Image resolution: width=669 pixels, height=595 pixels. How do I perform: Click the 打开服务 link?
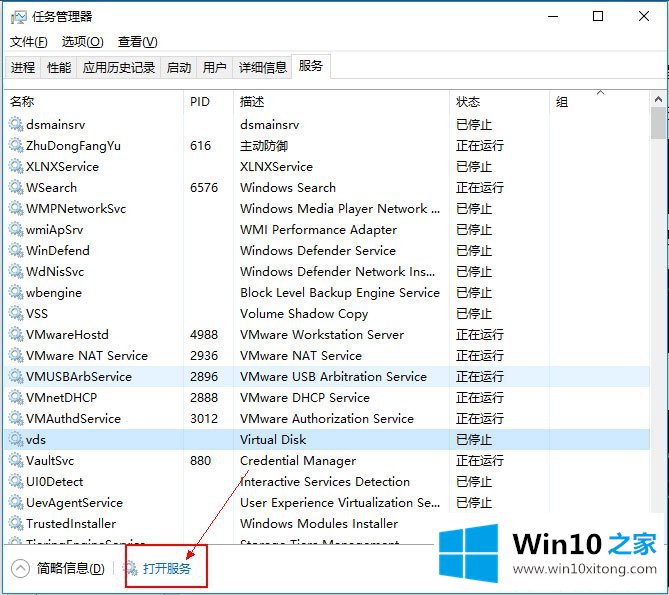tap(167, 569)
